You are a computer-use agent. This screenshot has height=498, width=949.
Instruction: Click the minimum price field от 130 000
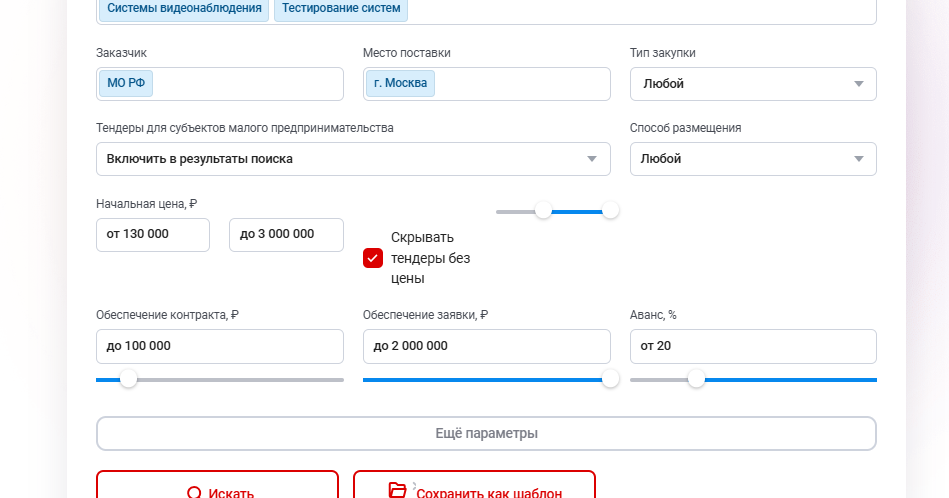click(x=152, y=234)
